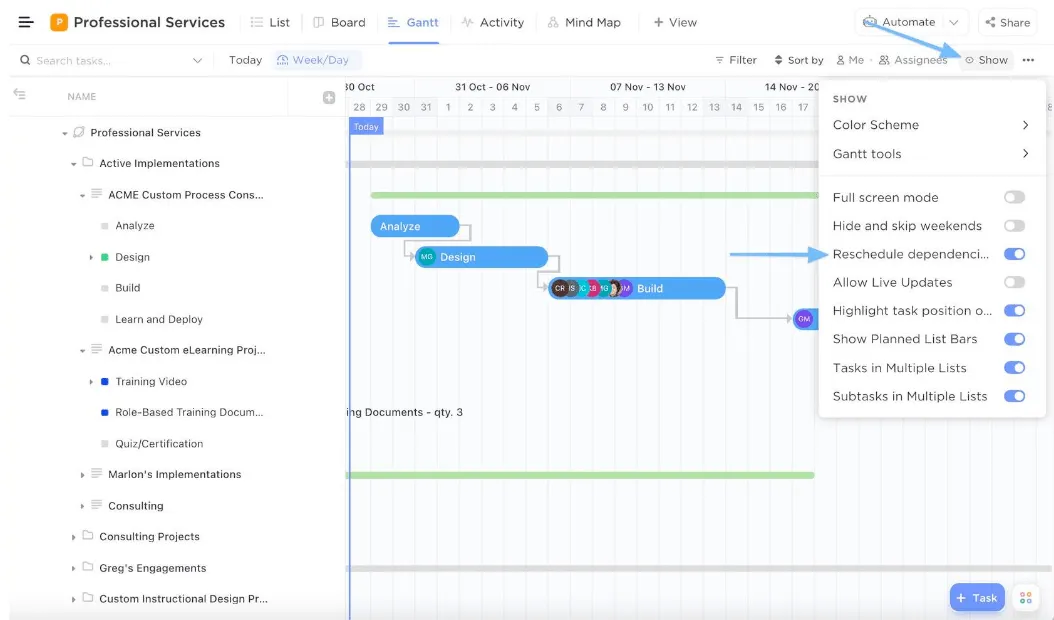
Task: Add a column with the plus icon
Action: pyautogui.click(x=329, y=98)
